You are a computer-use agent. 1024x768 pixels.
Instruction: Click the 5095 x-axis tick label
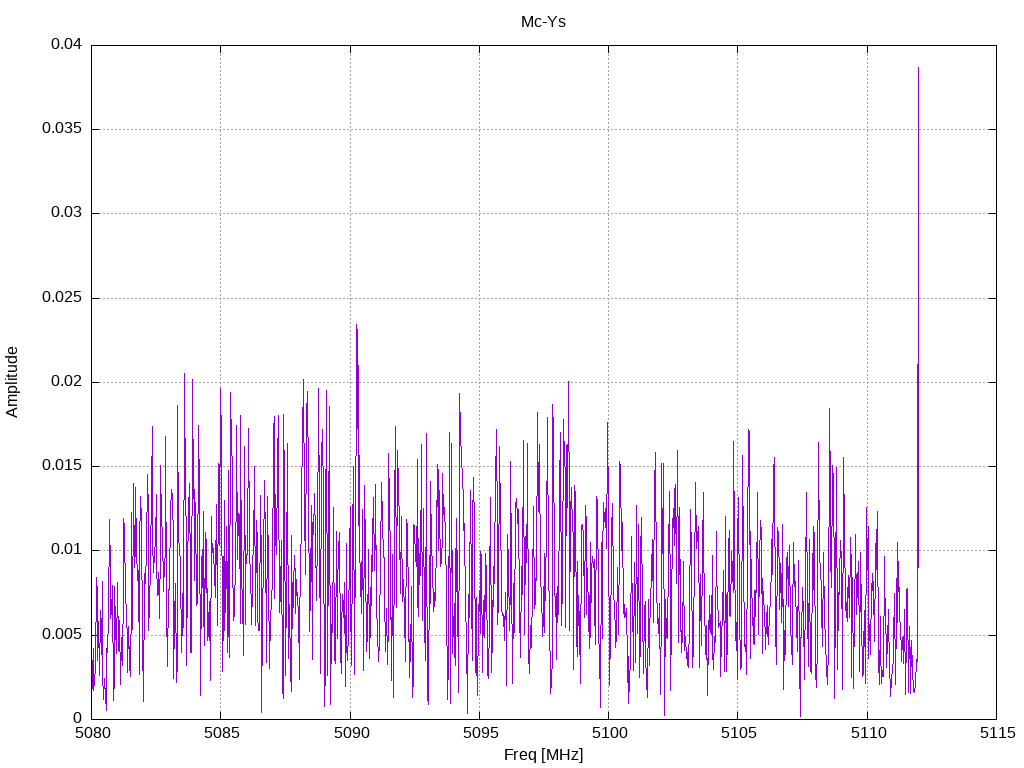[479, 733]
